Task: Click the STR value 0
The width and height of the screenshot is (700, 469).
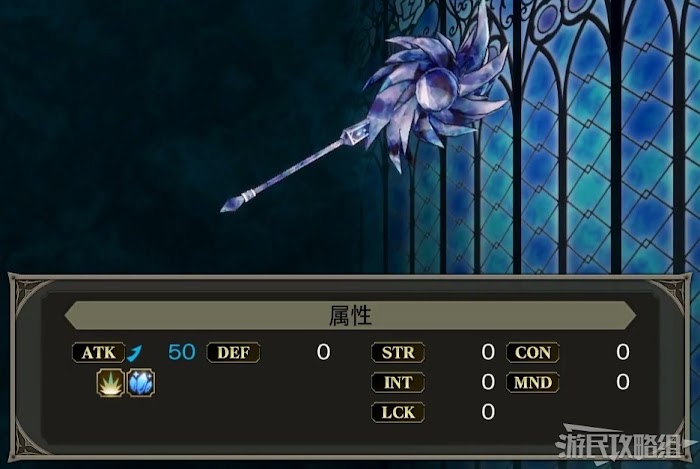Action: [x=488, y=352]
